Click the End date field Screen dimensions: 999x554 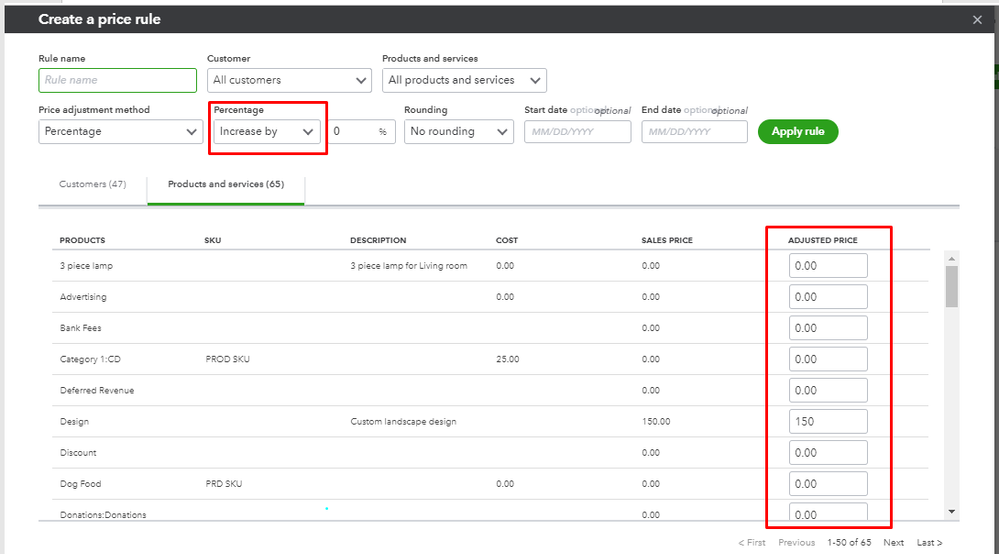tap(694, 131)
